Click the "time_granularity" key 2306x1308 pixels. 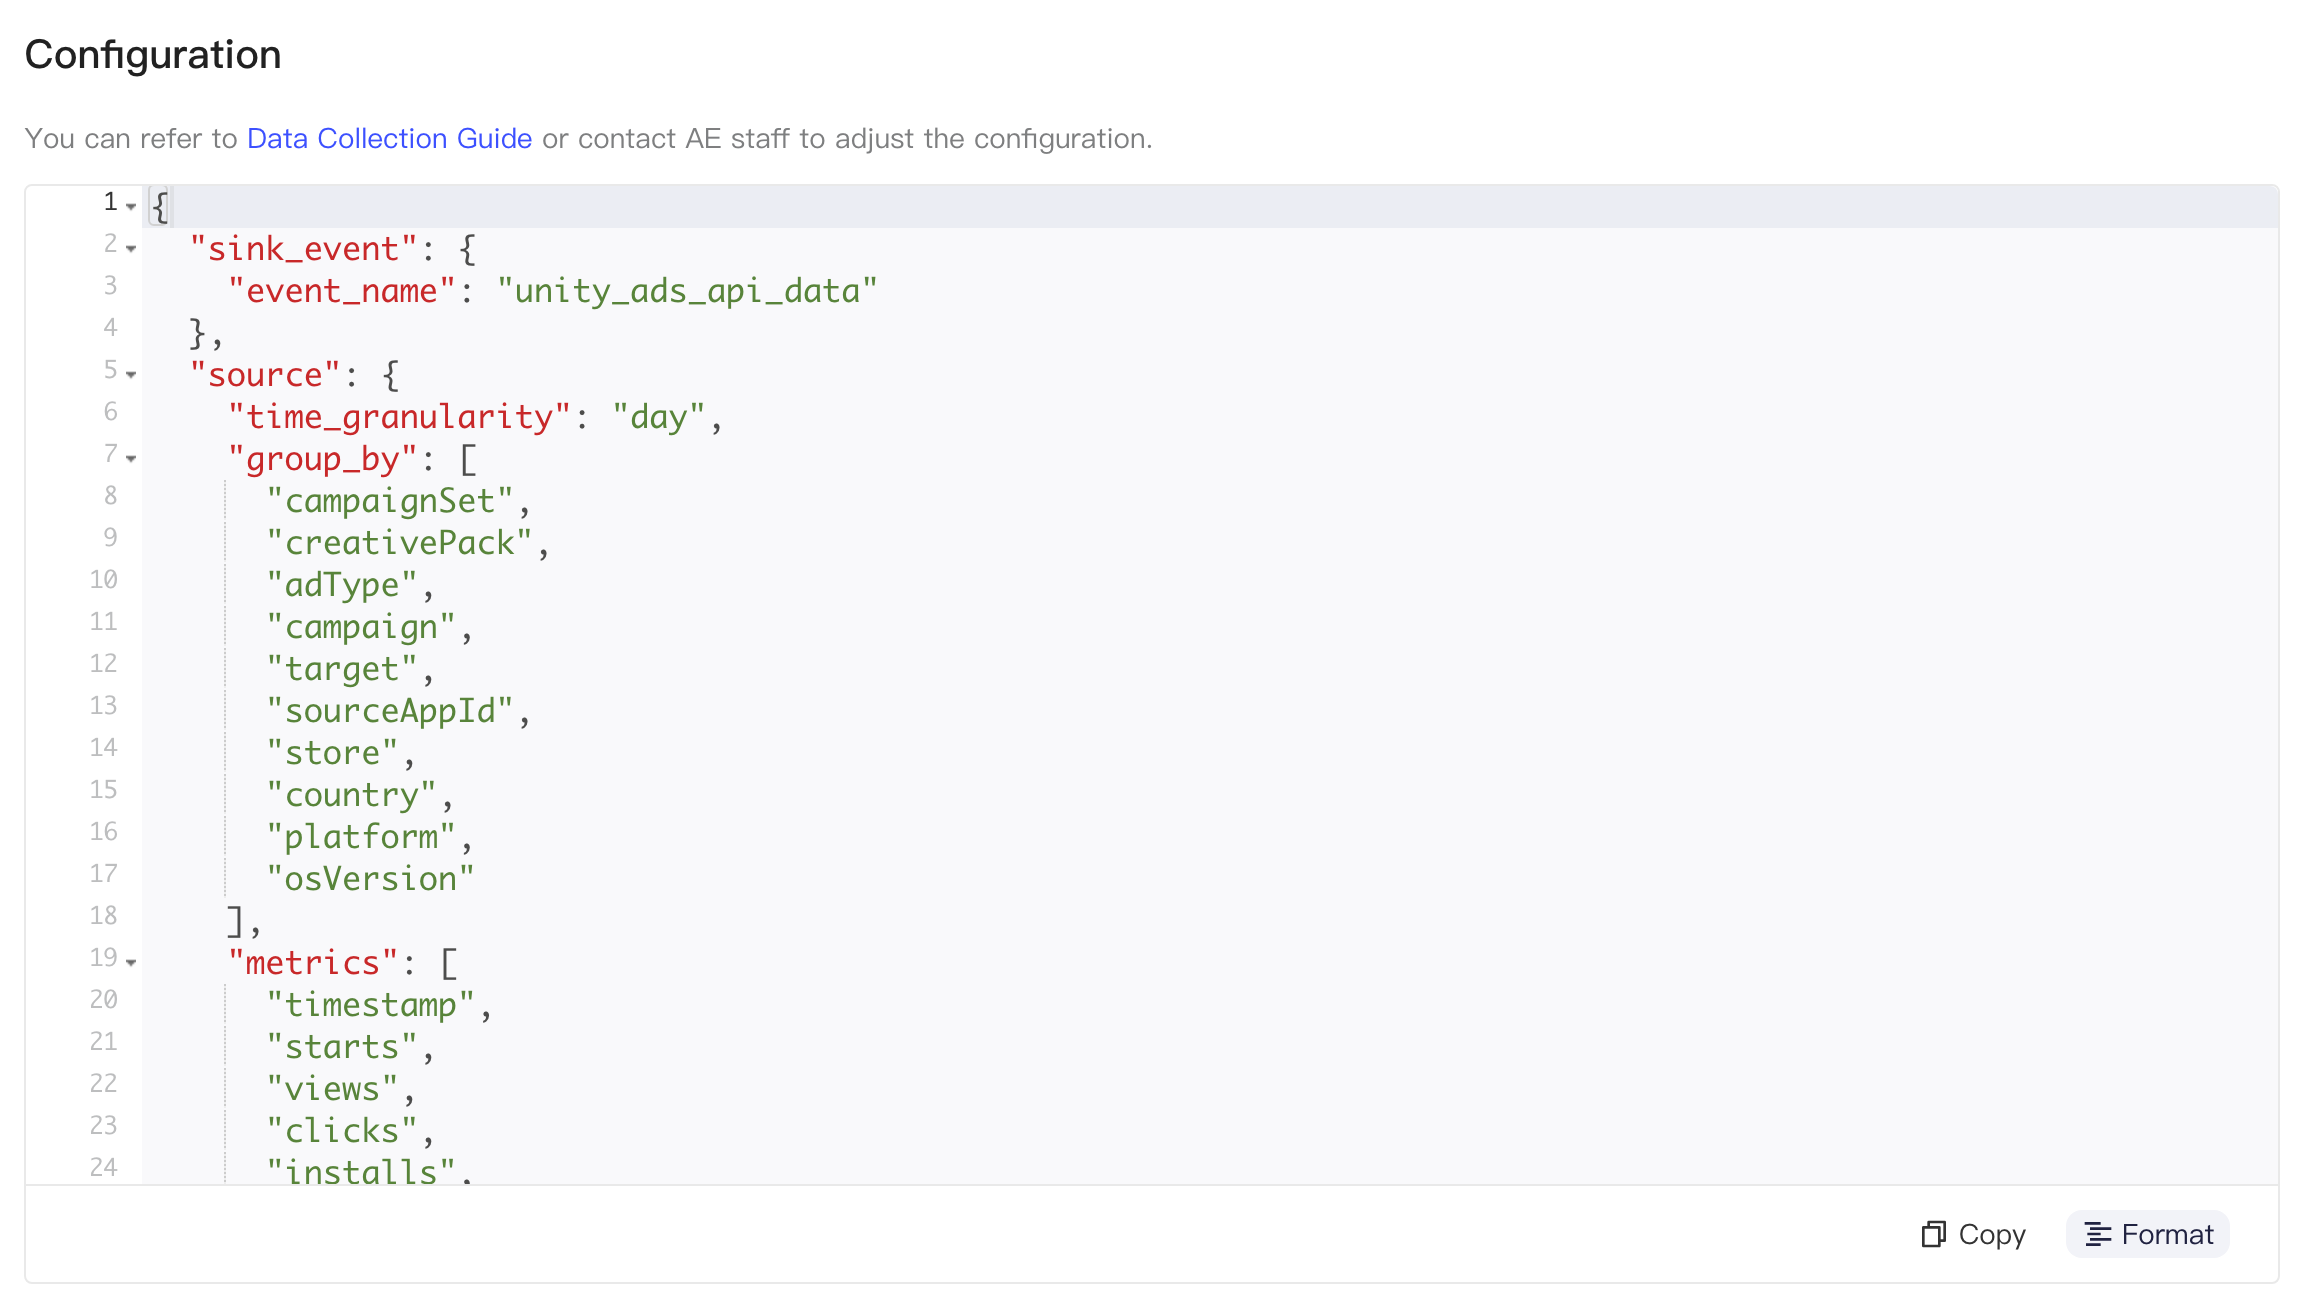point(399,417)
